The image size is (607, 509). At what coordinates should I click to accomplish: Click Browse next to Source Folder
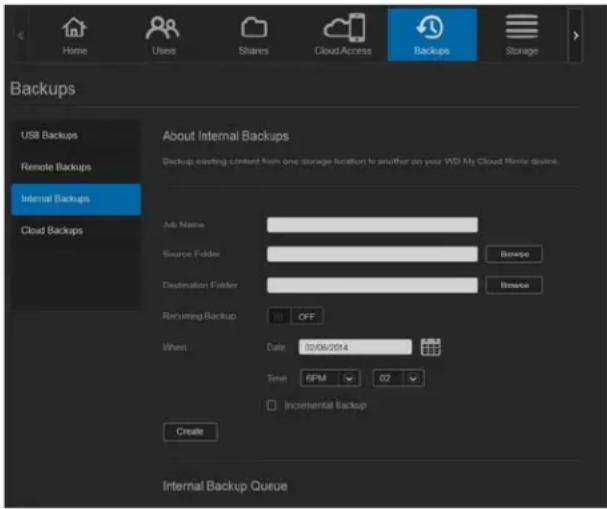pyautogui.click(x=514, y=254)
